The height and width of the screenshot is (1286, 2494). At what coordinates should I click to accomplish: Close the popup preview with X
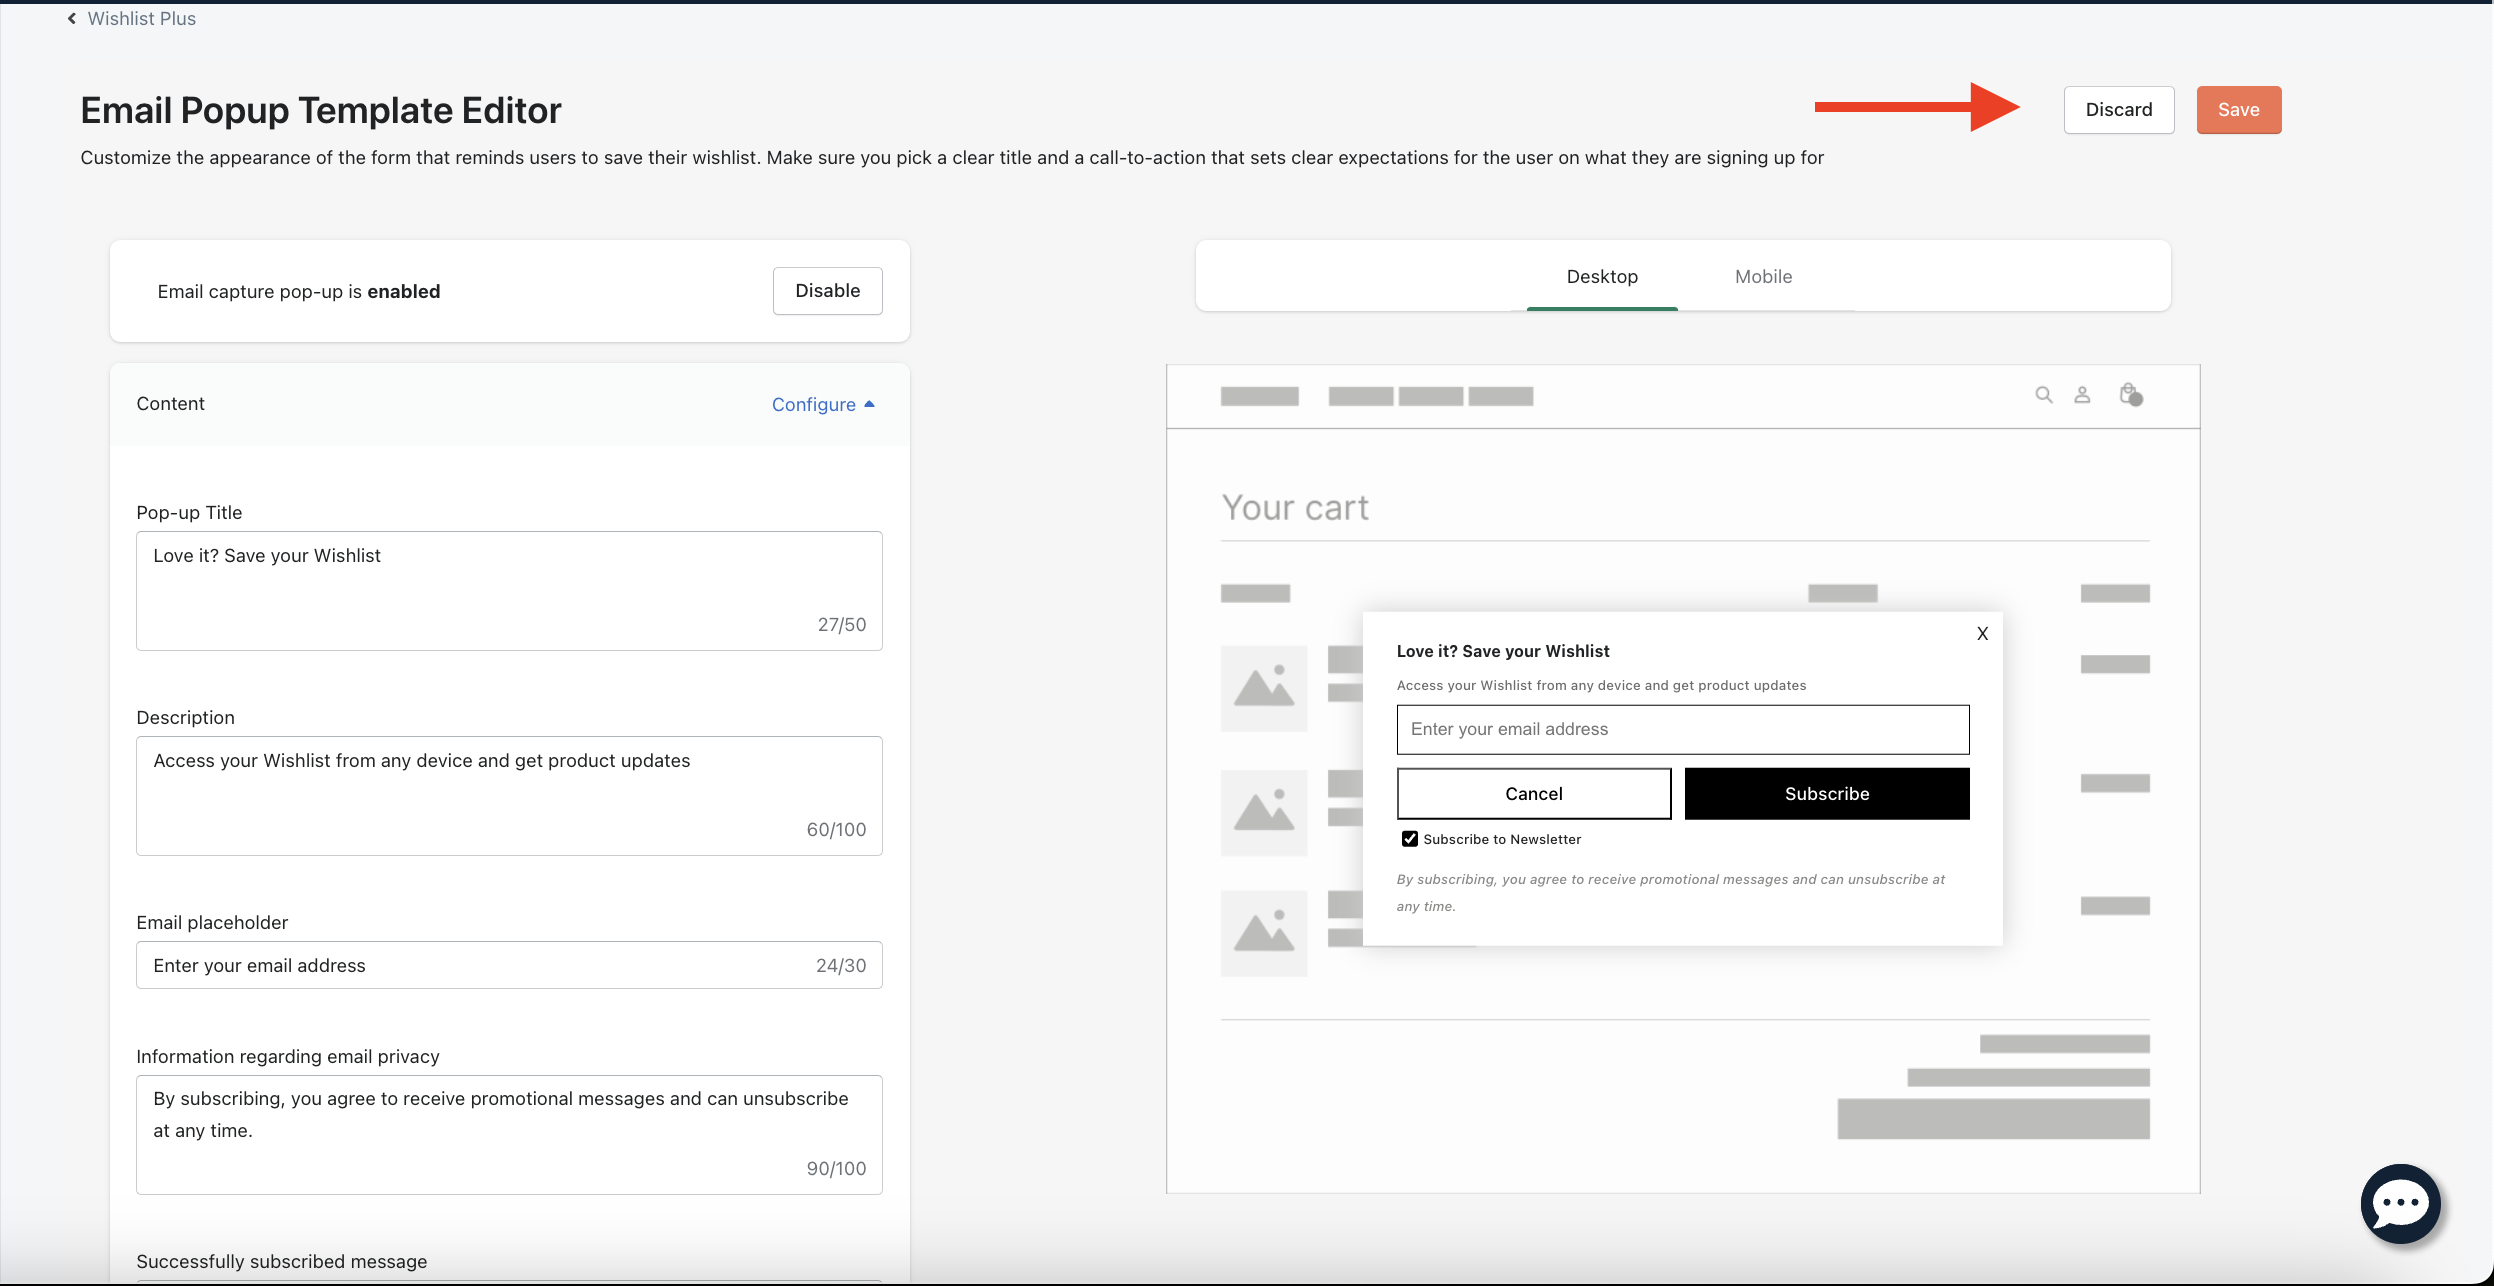[1982, 634]
